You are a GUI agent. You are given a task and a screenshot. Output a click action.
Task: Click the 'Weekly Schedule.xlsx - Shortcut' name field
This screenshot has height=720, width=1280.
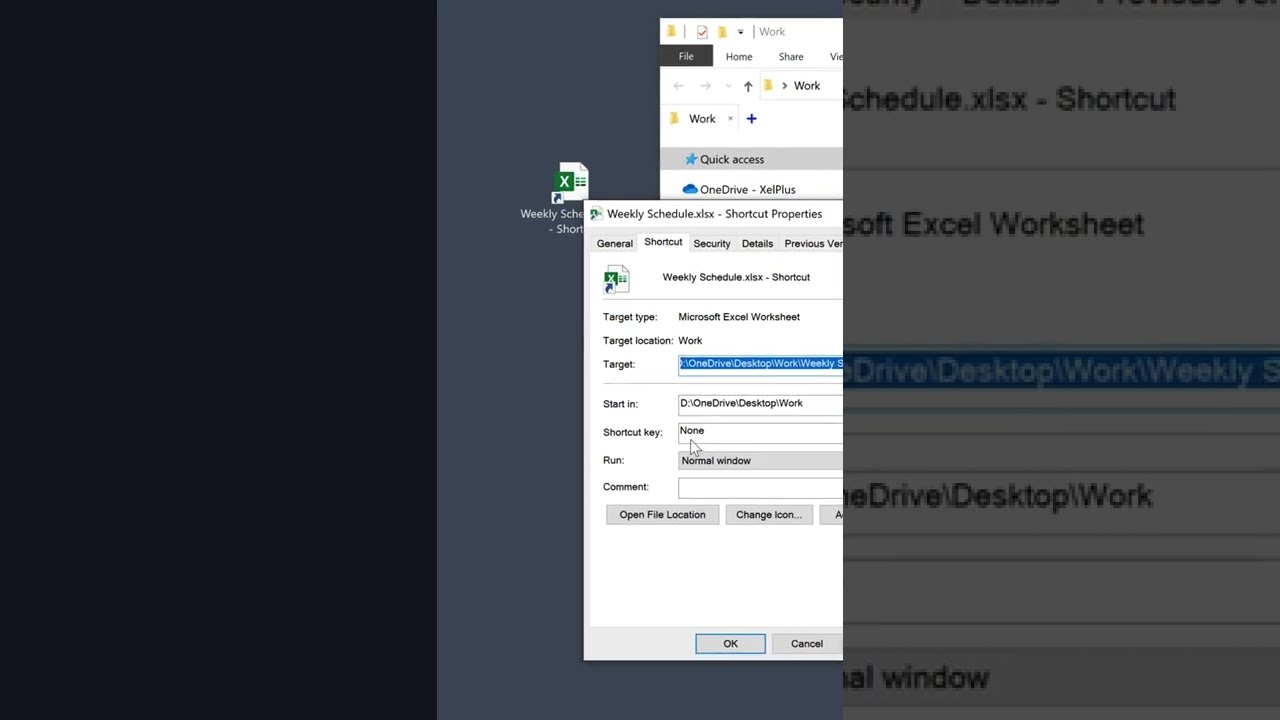[736, 277]
